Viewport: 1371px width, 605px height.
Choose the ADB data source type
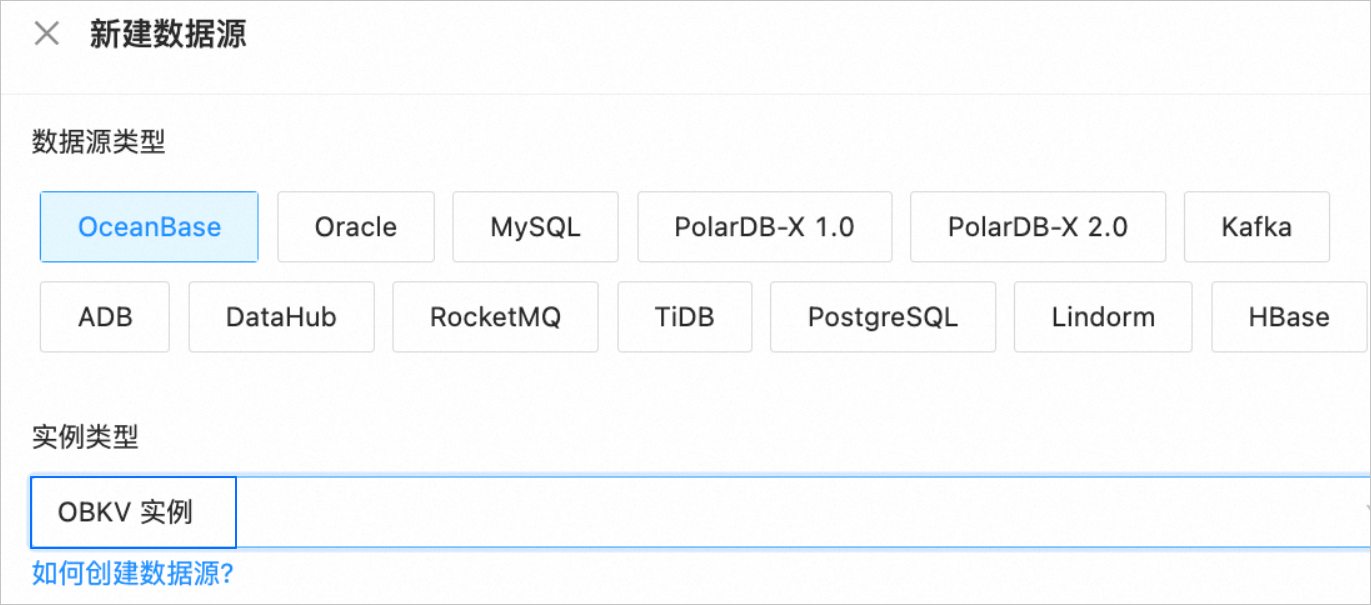pyautogui.click(x=105, y=317)
